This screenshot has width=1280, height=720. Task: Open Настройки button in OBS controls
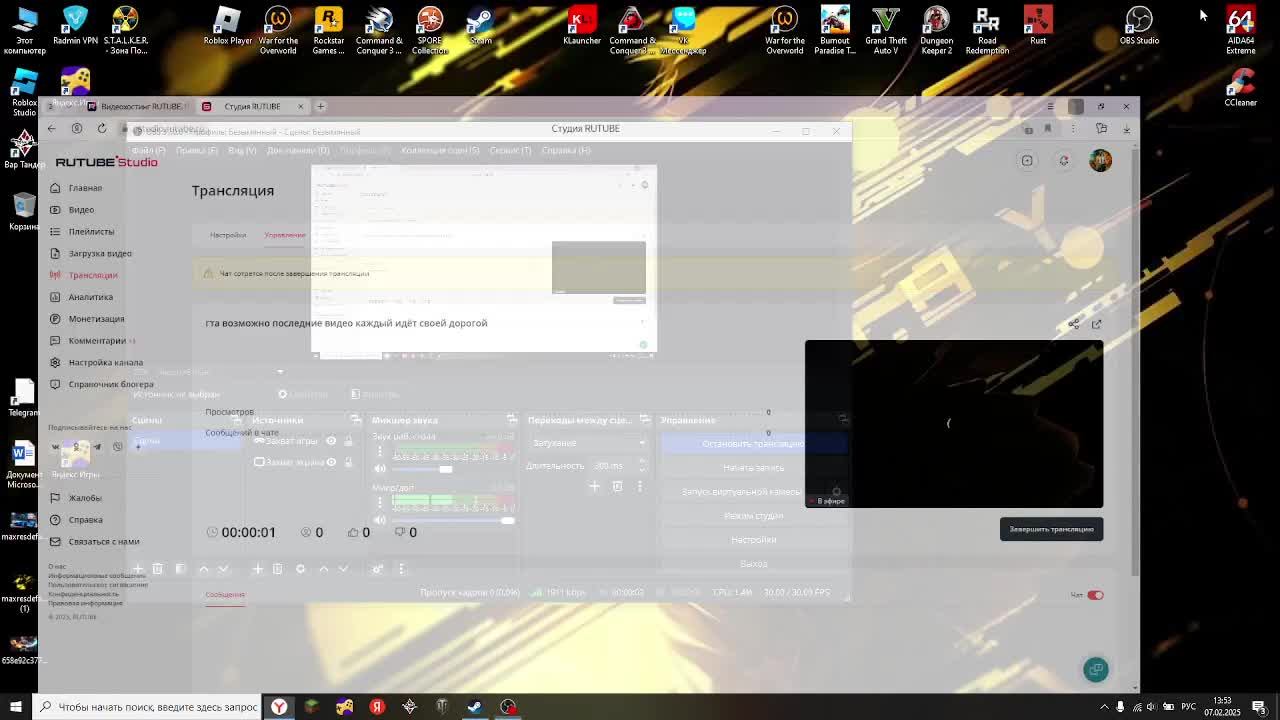click(x=753, y=540)
